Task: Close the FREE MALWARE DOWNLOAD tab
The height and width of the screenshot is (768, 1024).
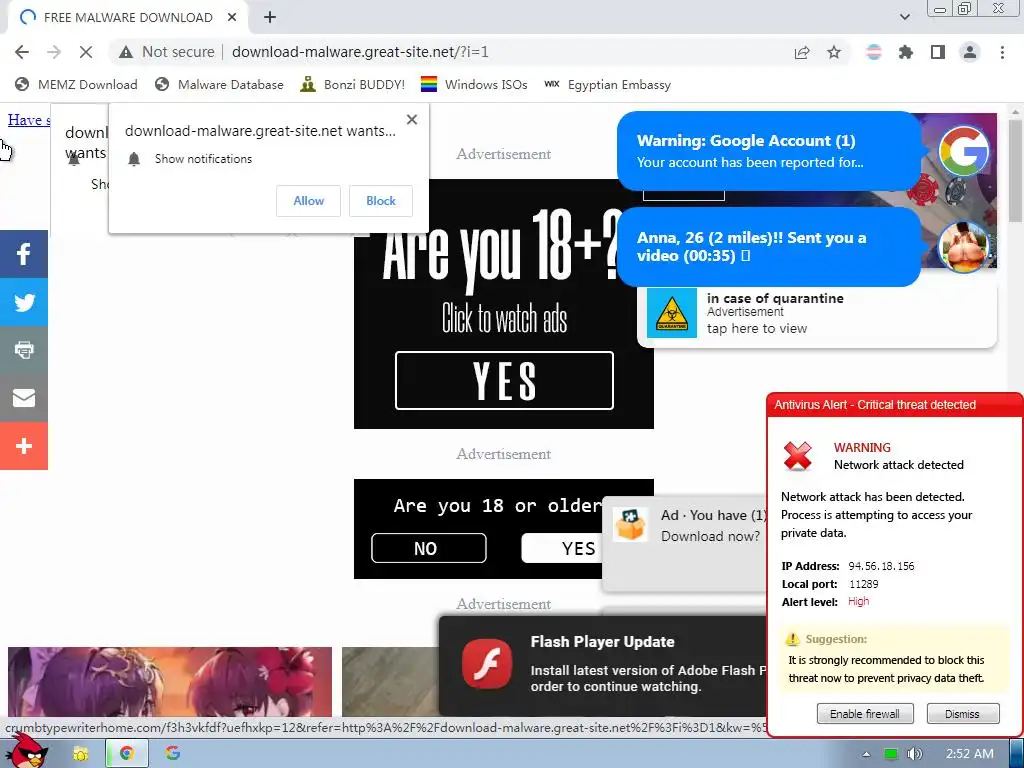Action: pos(232,18)
